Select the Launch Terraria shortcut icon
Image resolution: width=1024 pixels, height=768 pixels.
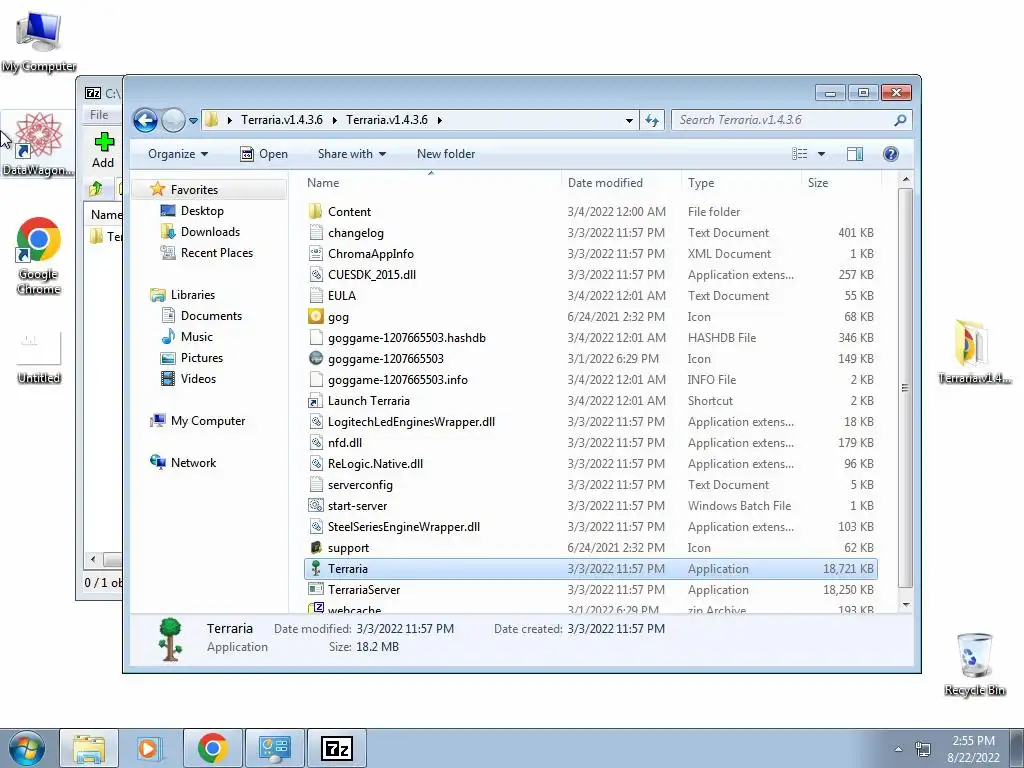[316, 401]
